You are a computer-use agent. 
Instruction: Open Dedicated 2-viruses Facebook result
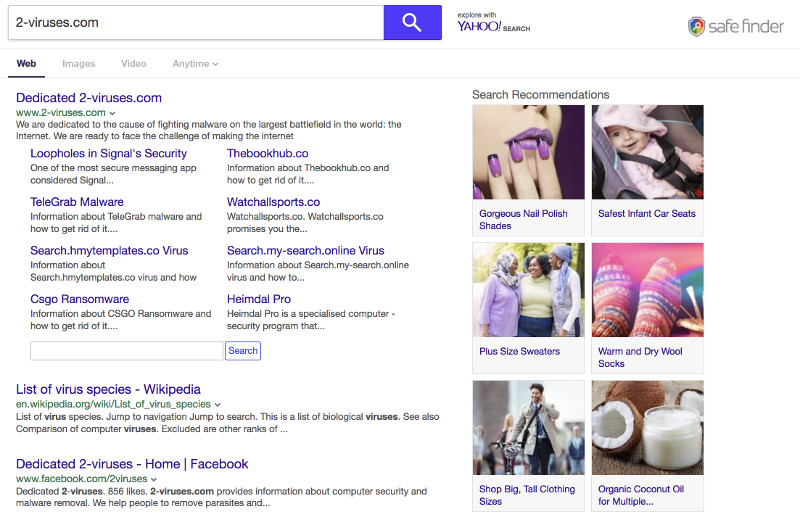[132, 464]
